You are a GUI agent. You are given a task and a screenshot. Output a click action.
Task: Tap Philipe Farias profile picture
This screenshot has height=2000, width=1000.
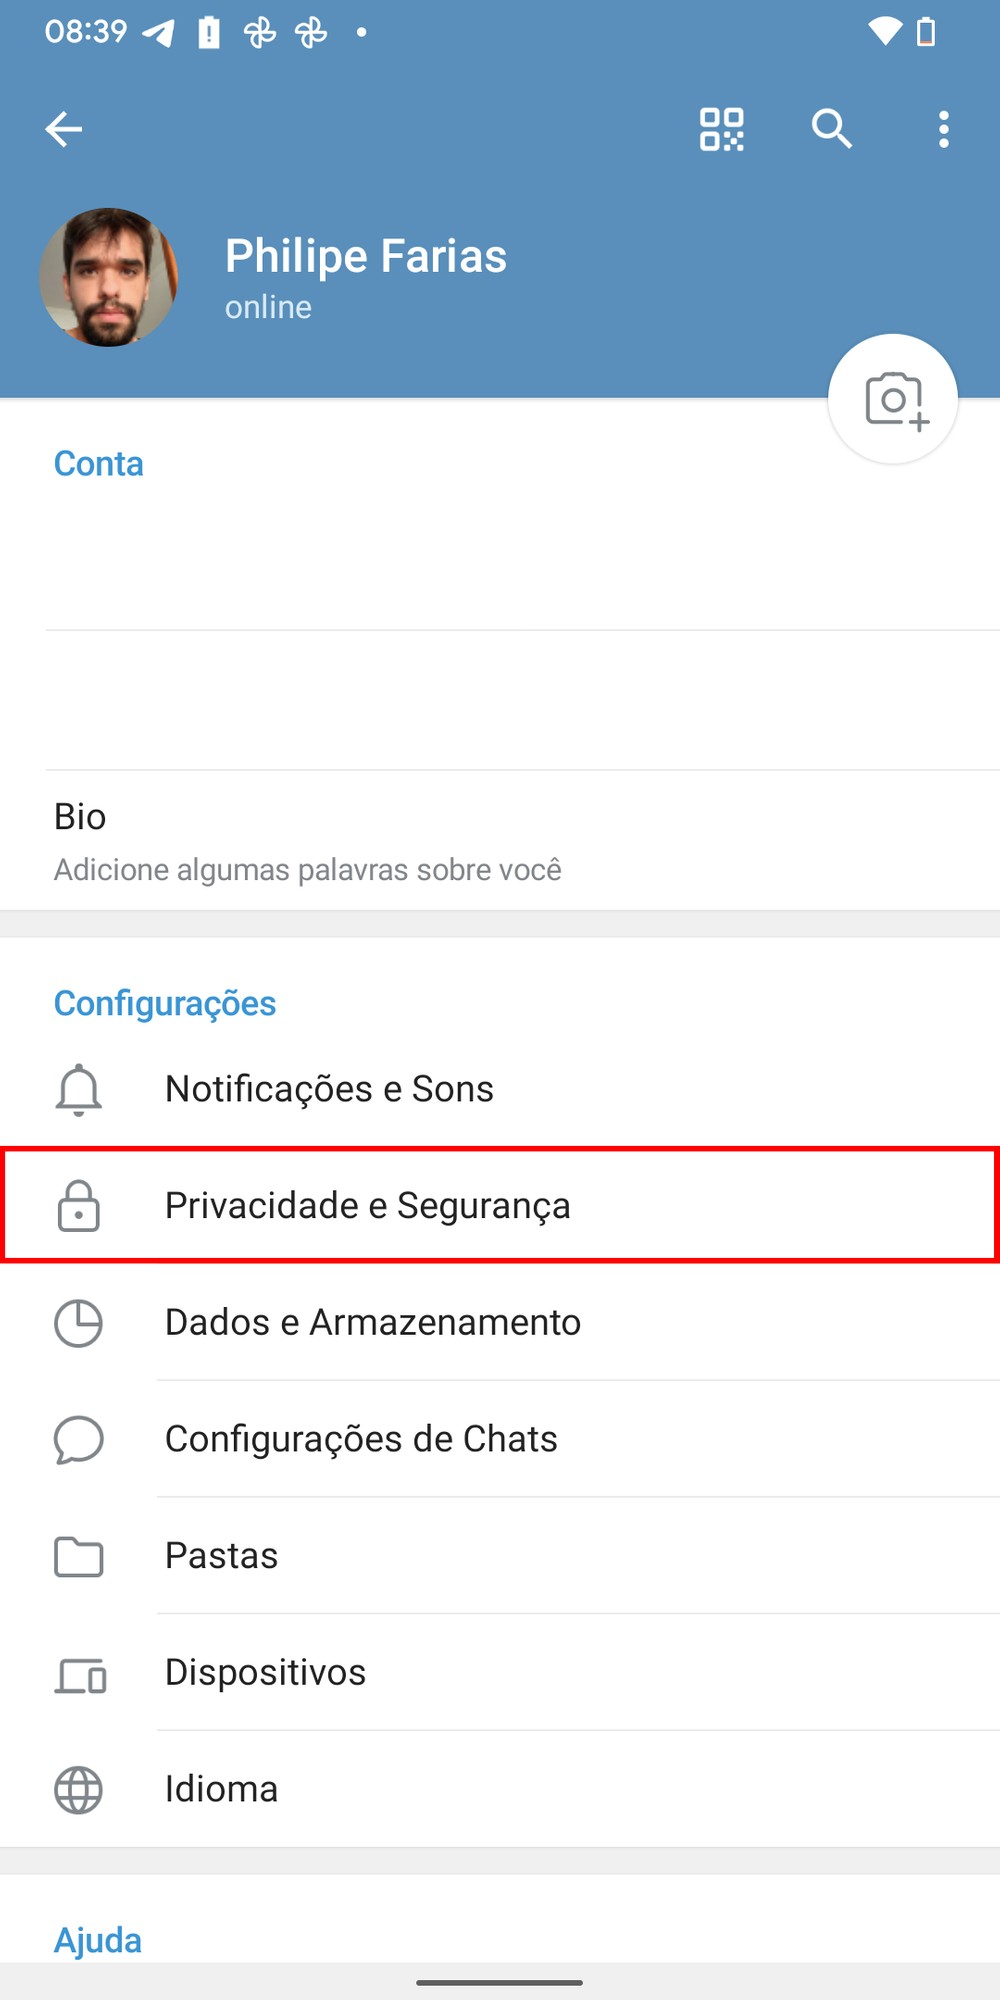109,277
